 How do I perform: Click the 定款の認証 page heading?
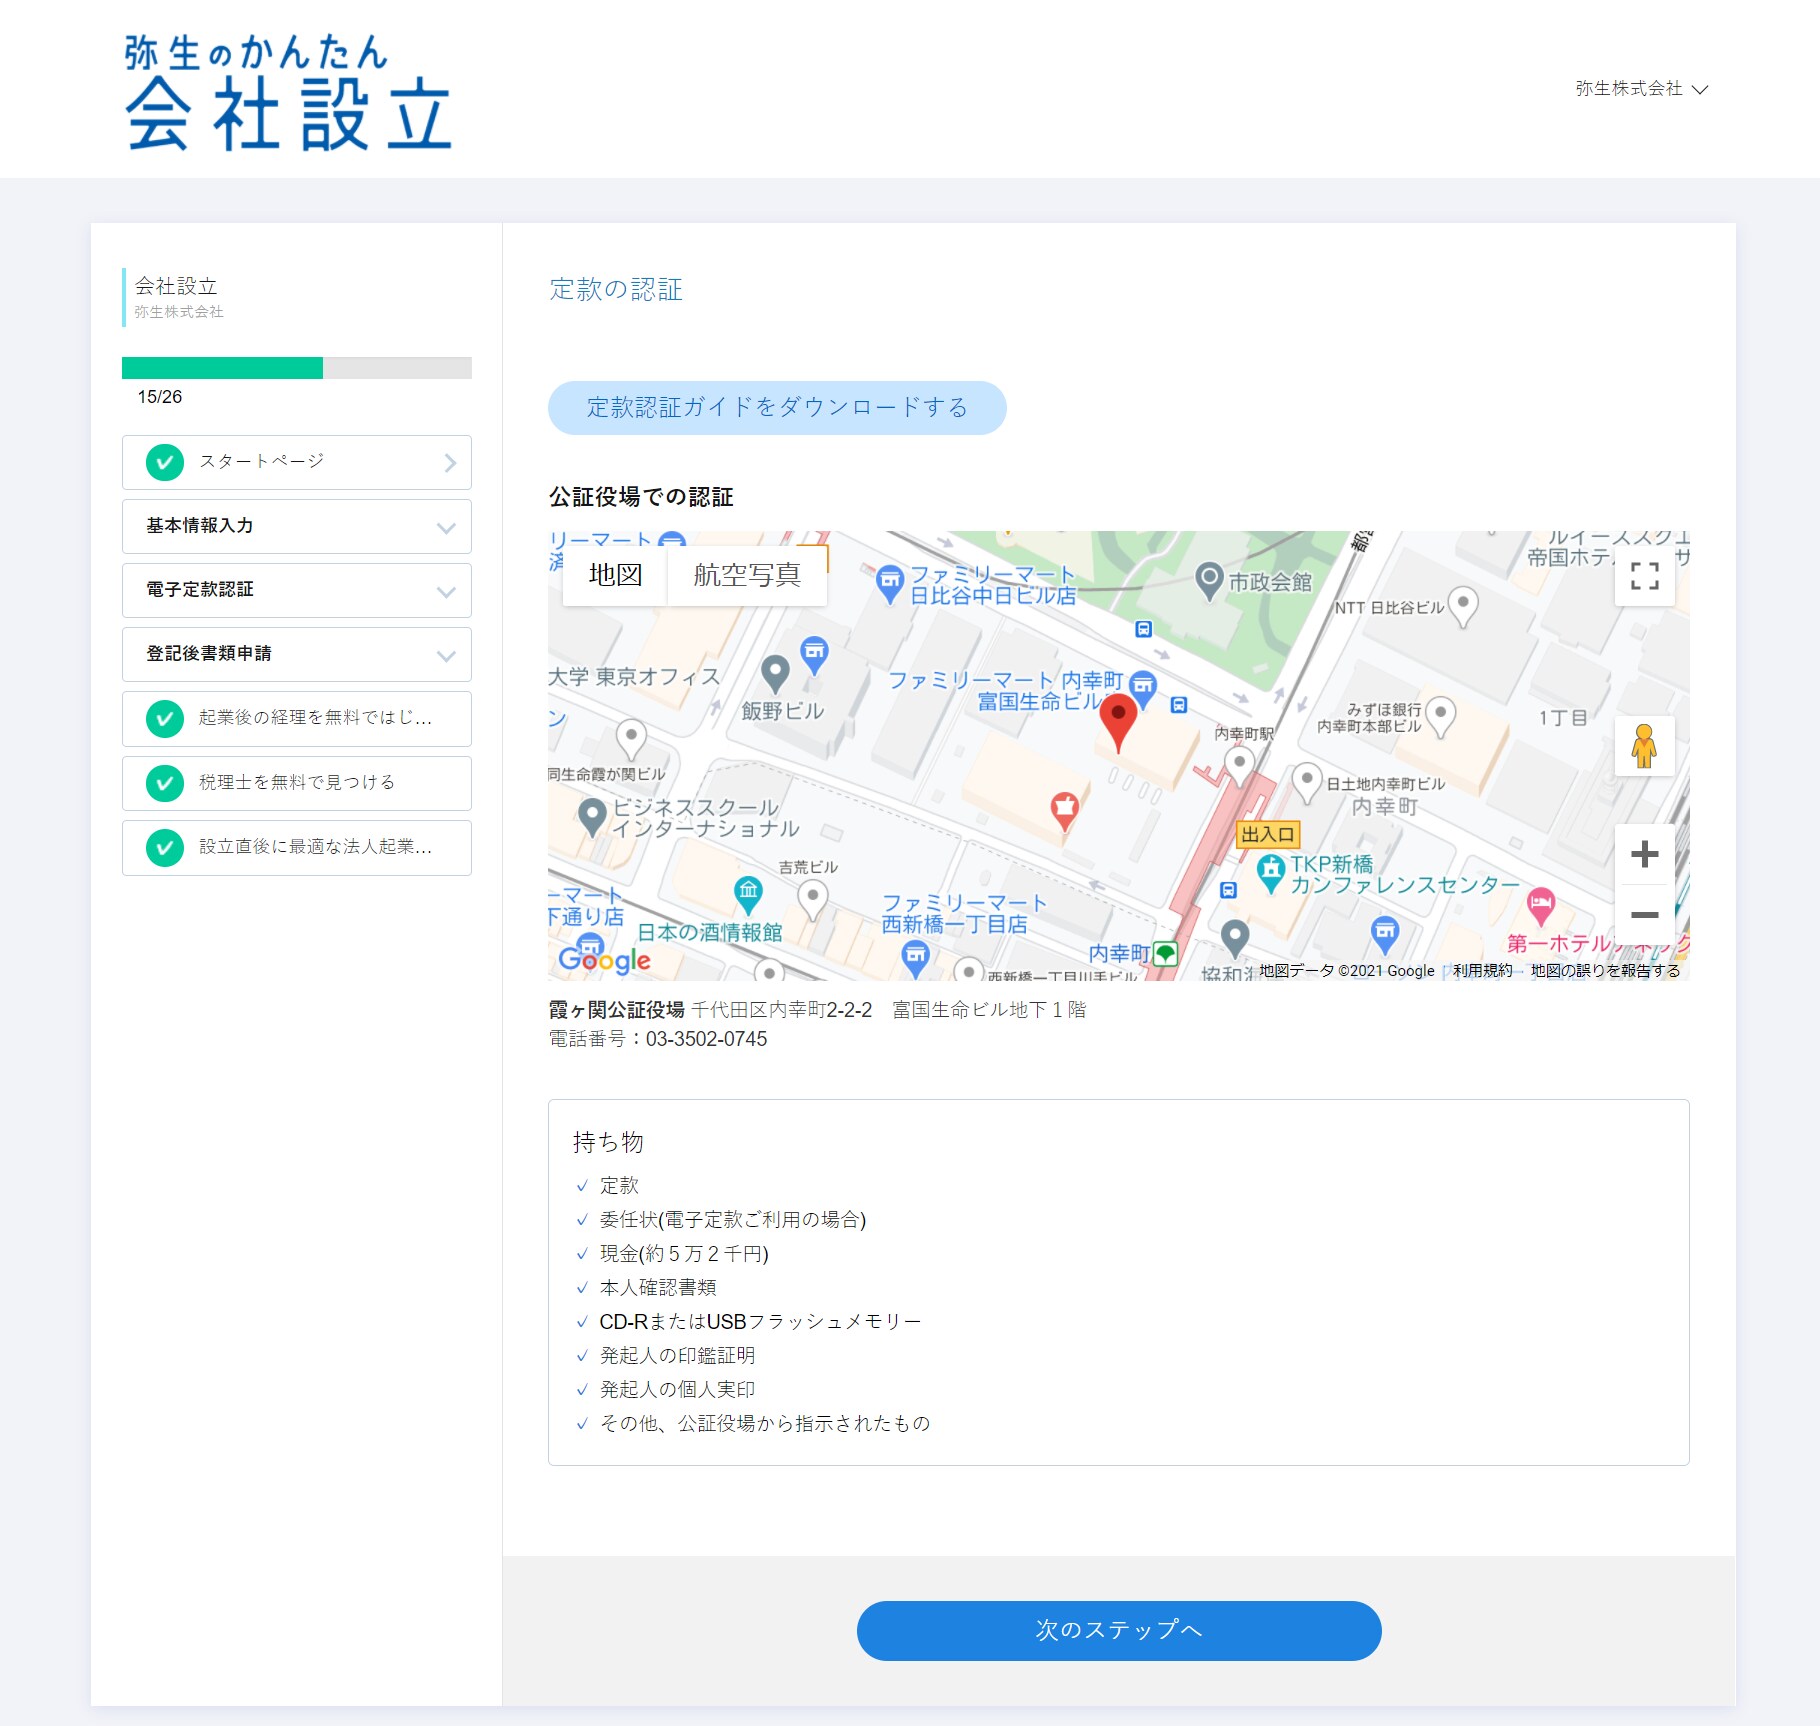click(616, 290)
